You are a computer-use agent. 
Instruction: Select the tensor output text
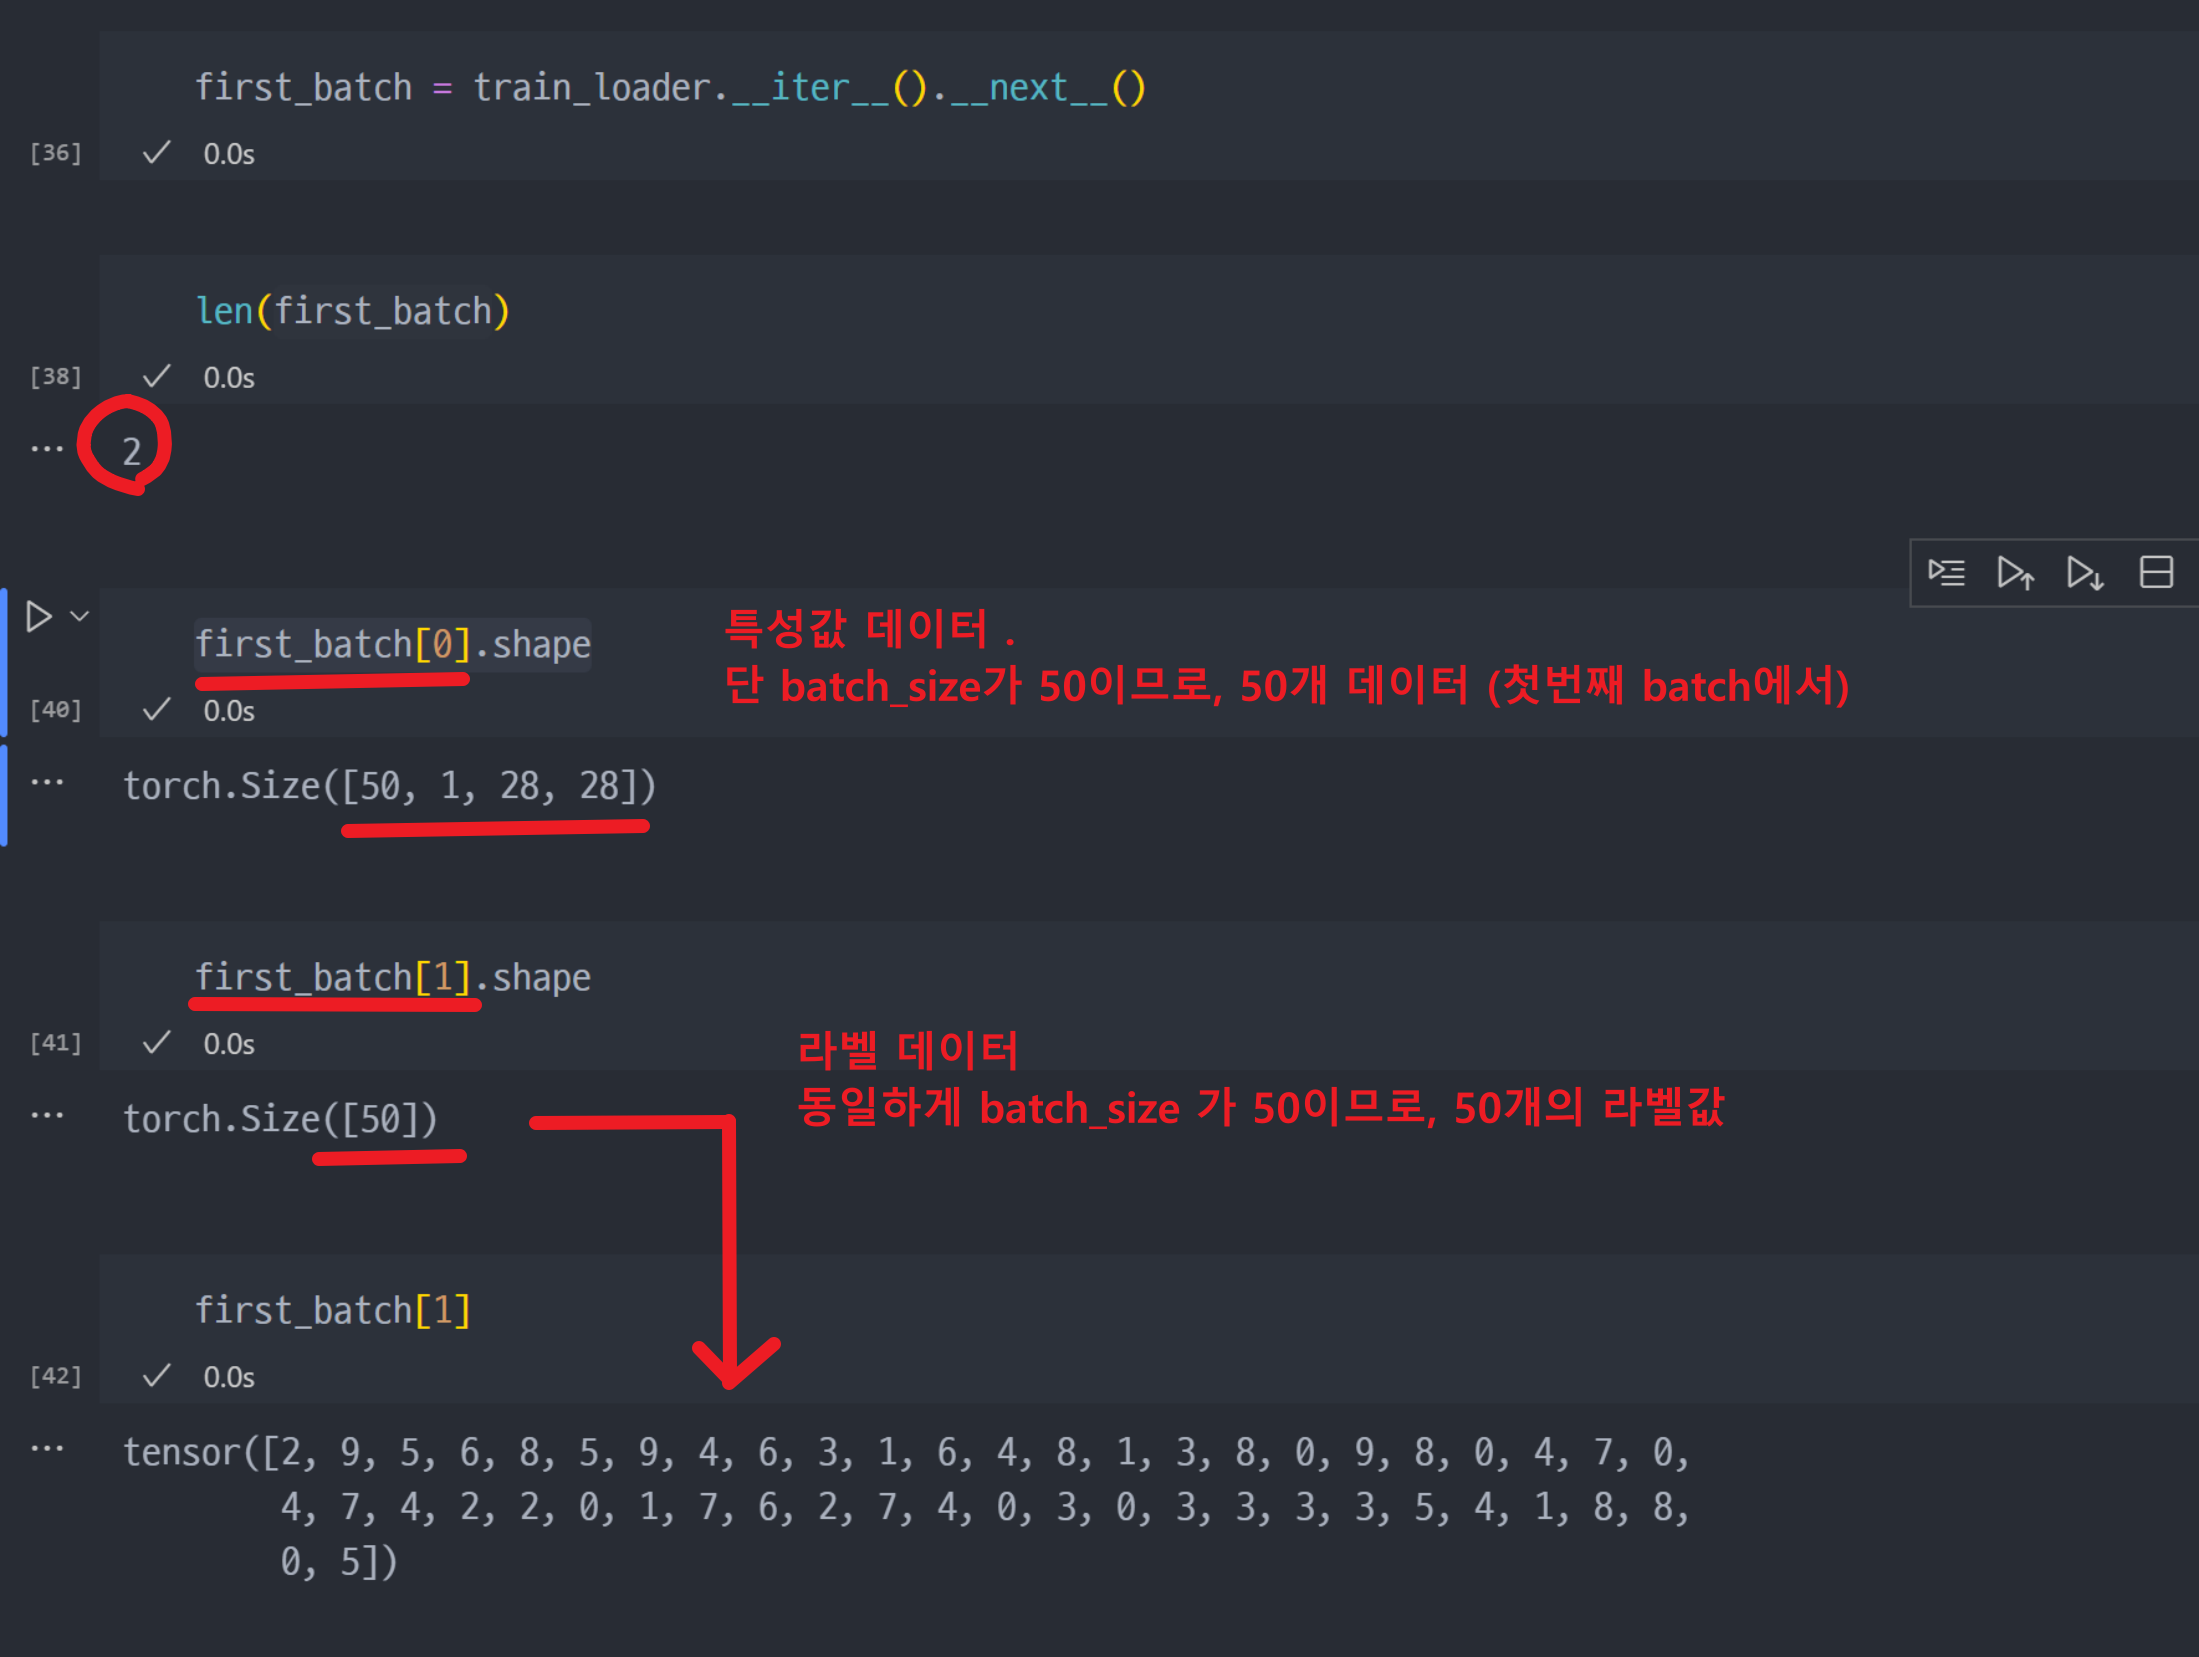[x=904, y=1506]
